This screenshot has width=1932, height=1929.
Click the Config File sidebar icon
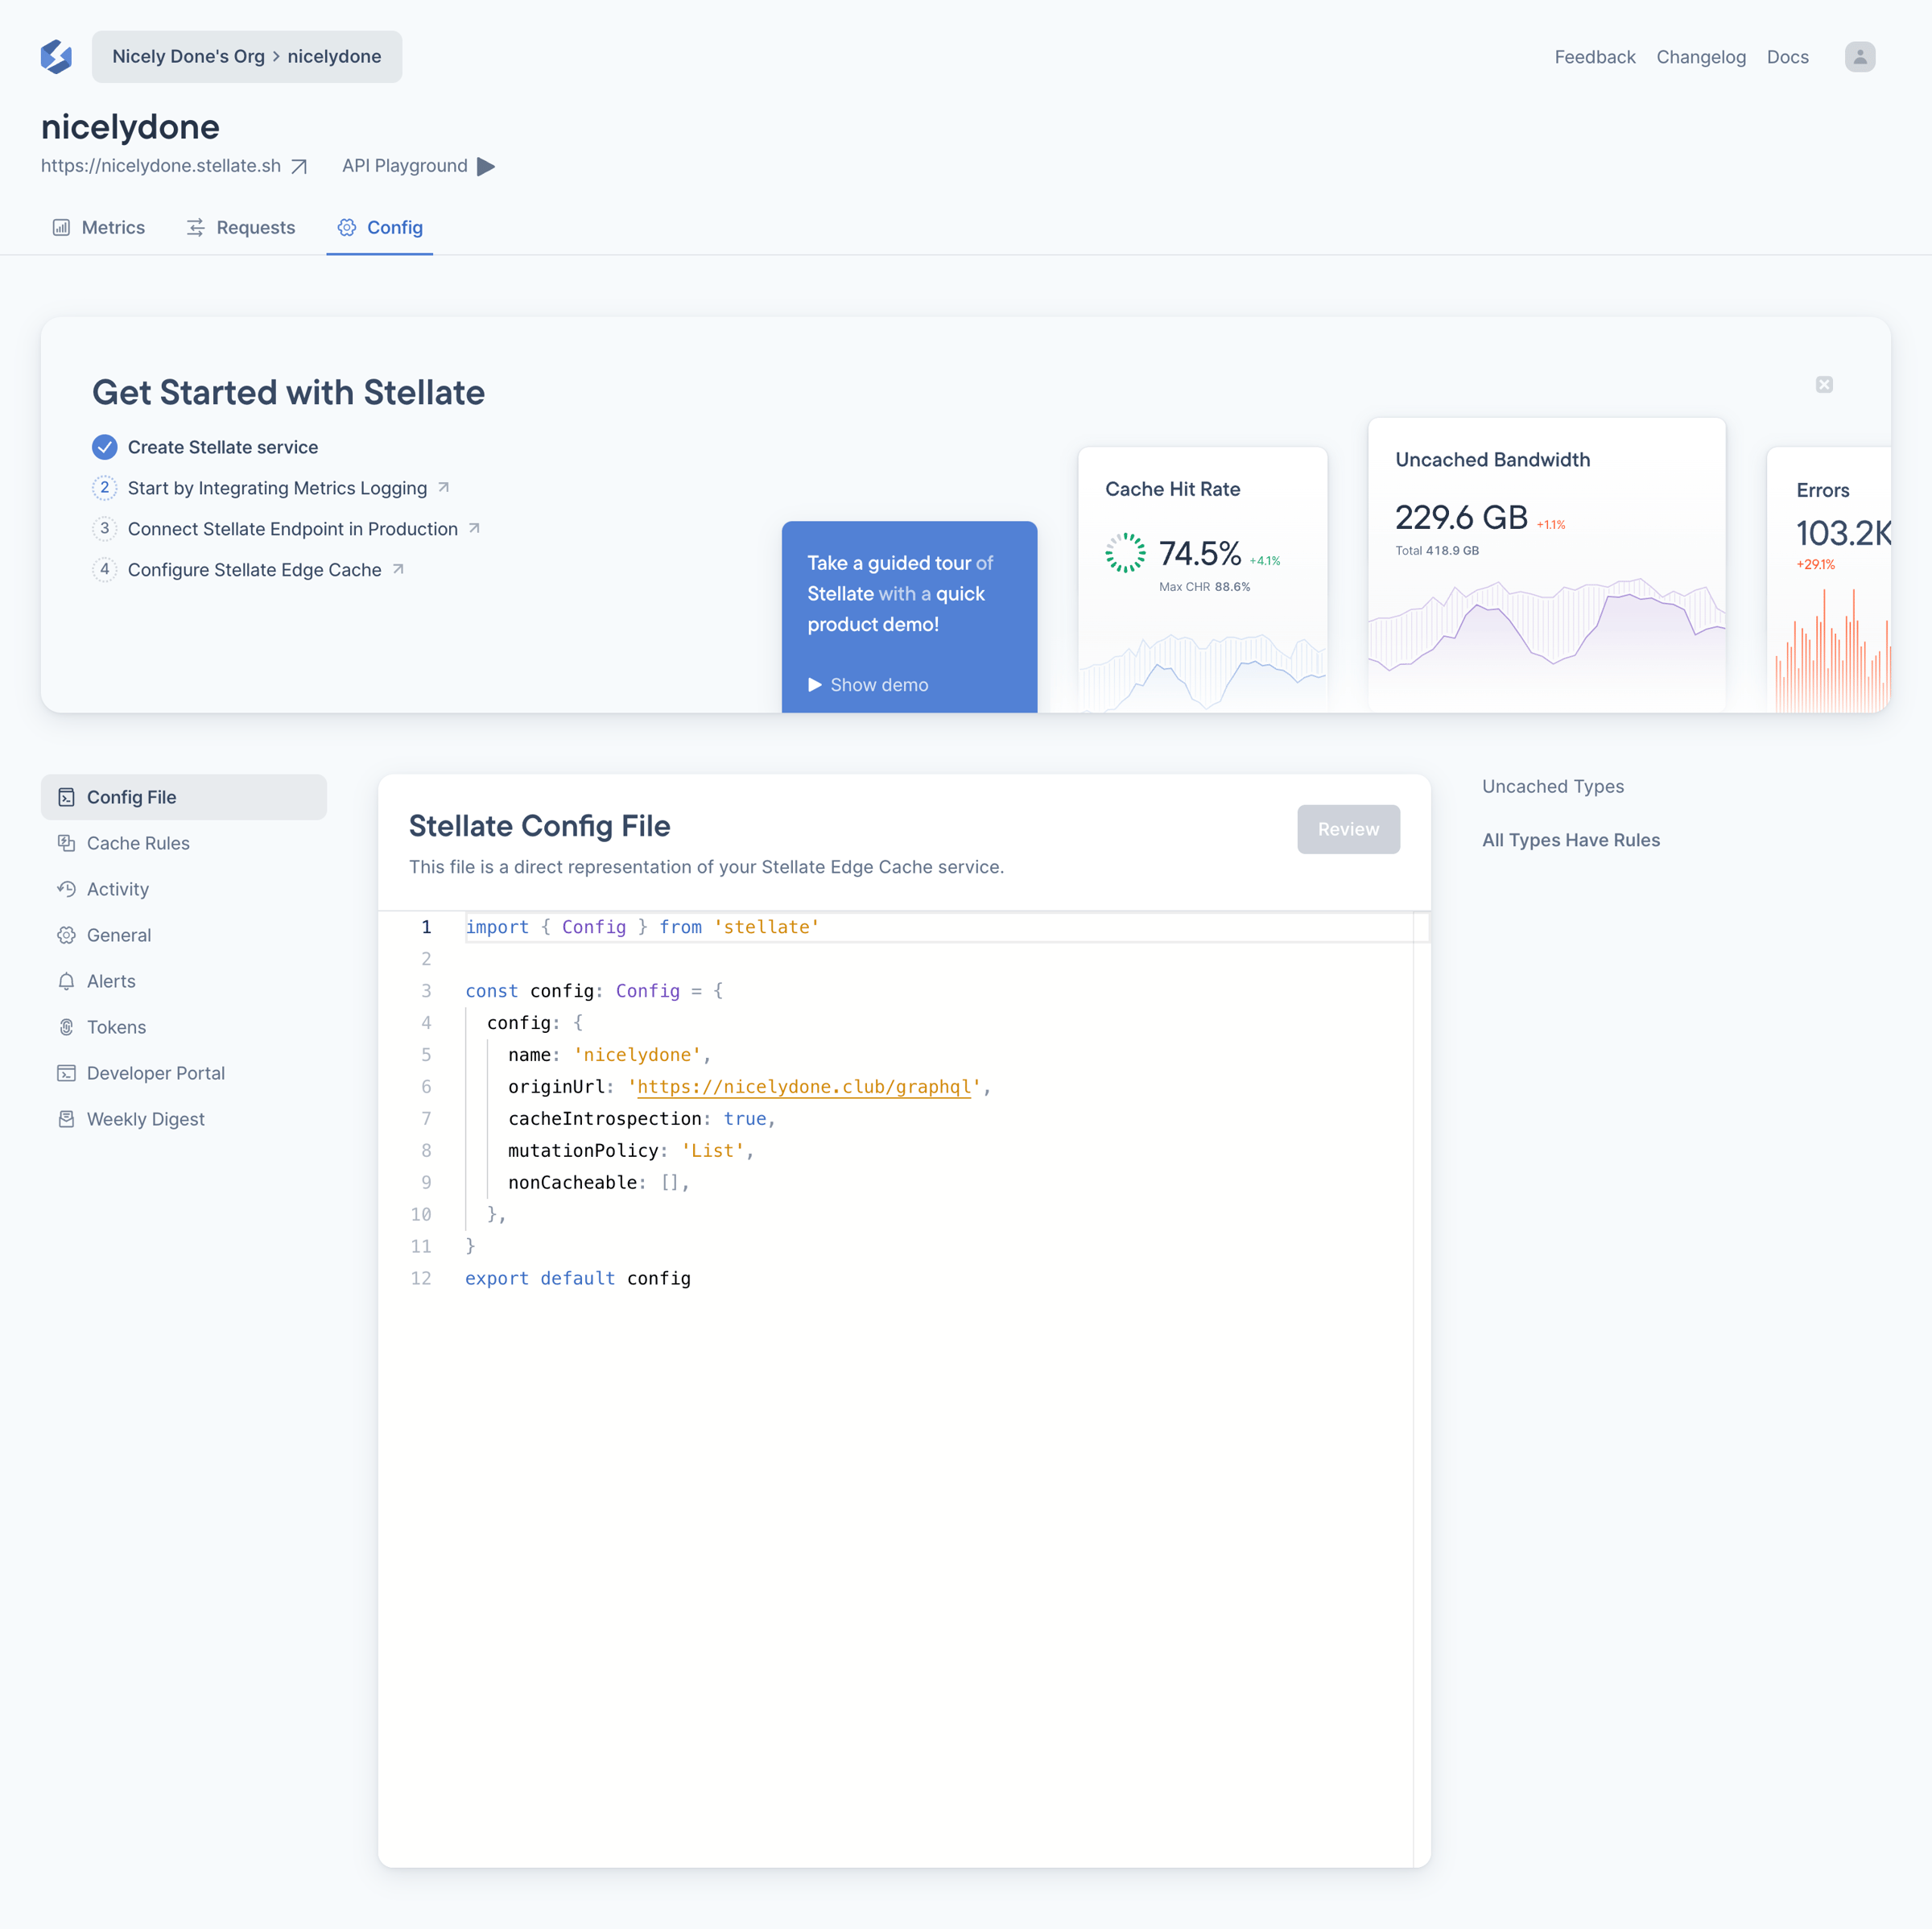point(67,797)
